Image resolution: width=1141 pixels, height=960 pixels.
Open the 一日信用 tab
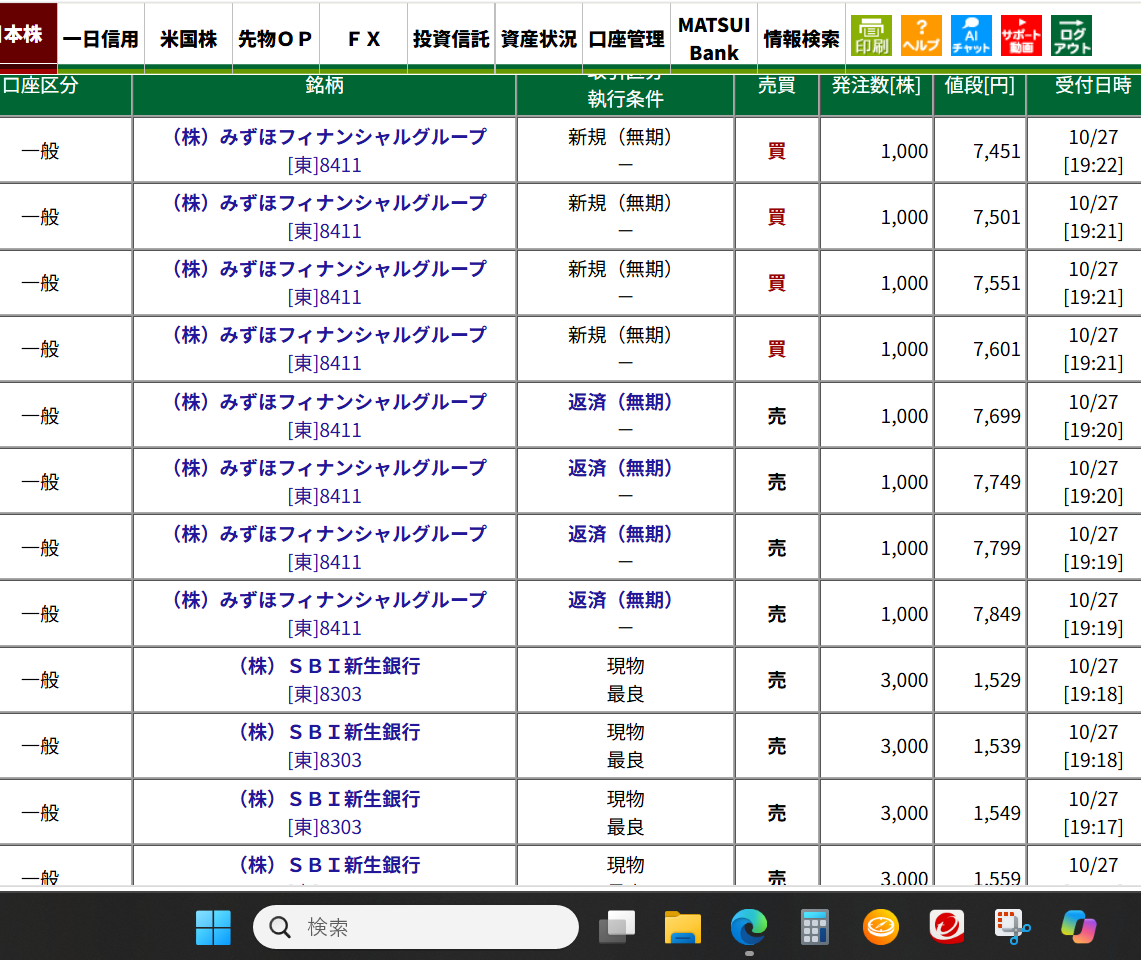tap(101, 39)
